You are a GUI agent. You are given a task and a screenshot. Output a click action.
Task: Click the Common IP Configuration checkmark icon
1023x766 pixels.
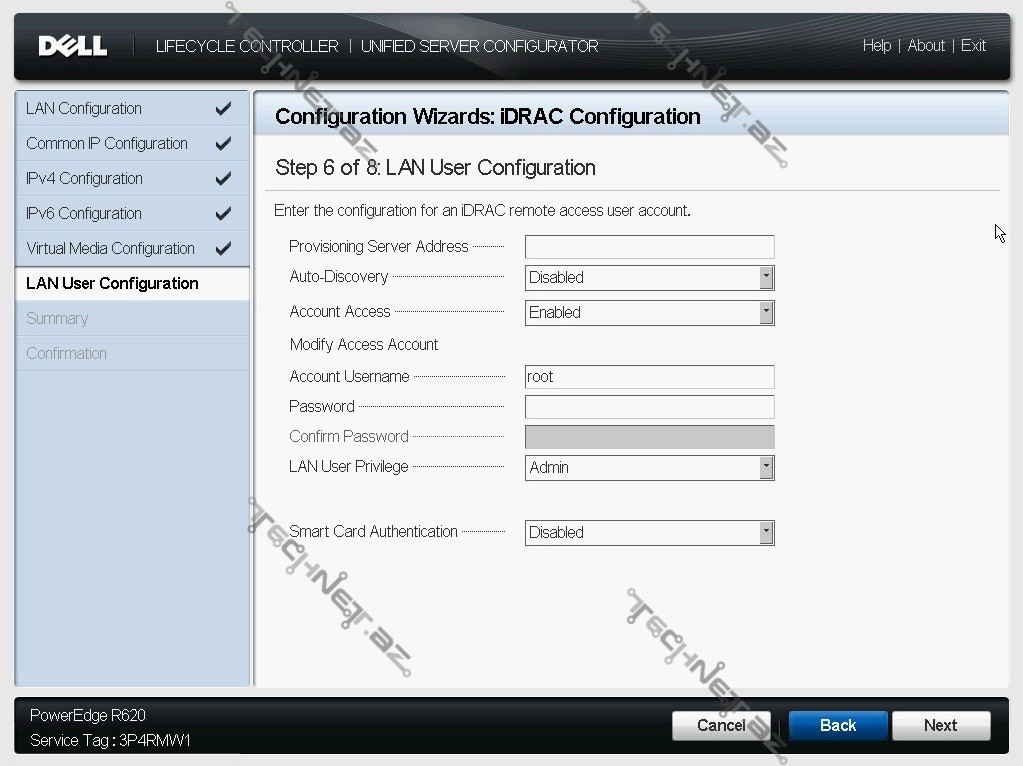(223, 143)
